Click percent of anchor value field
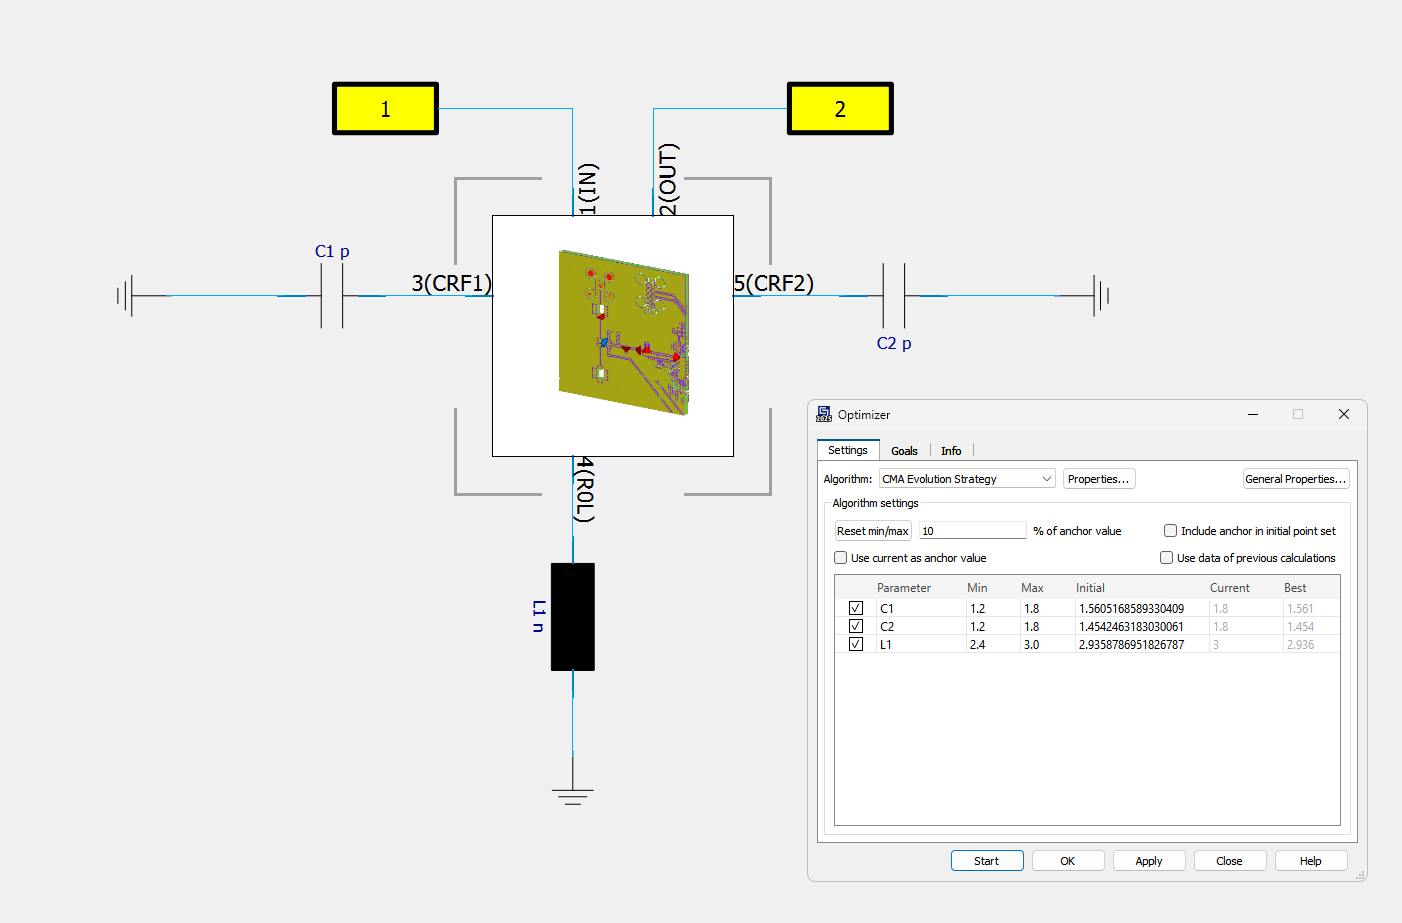This screenshot has width=1402, height=923. coord(973,531)
